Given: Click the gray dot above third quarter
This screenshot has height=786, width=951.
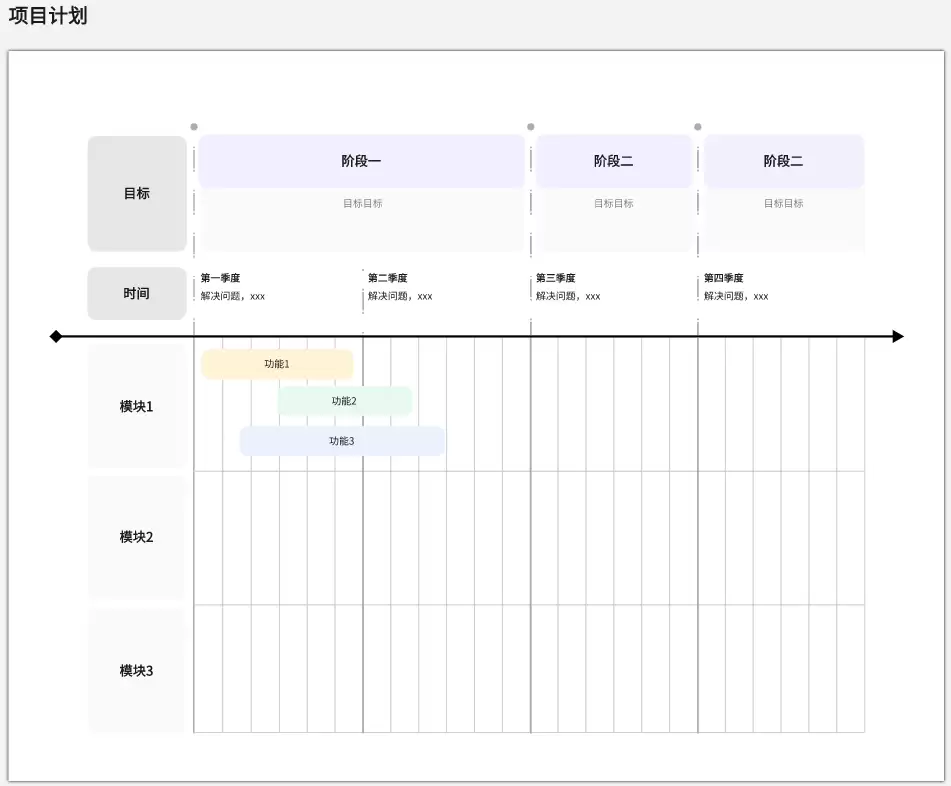Looking at the screenshot, I should [x=531, y=127].
